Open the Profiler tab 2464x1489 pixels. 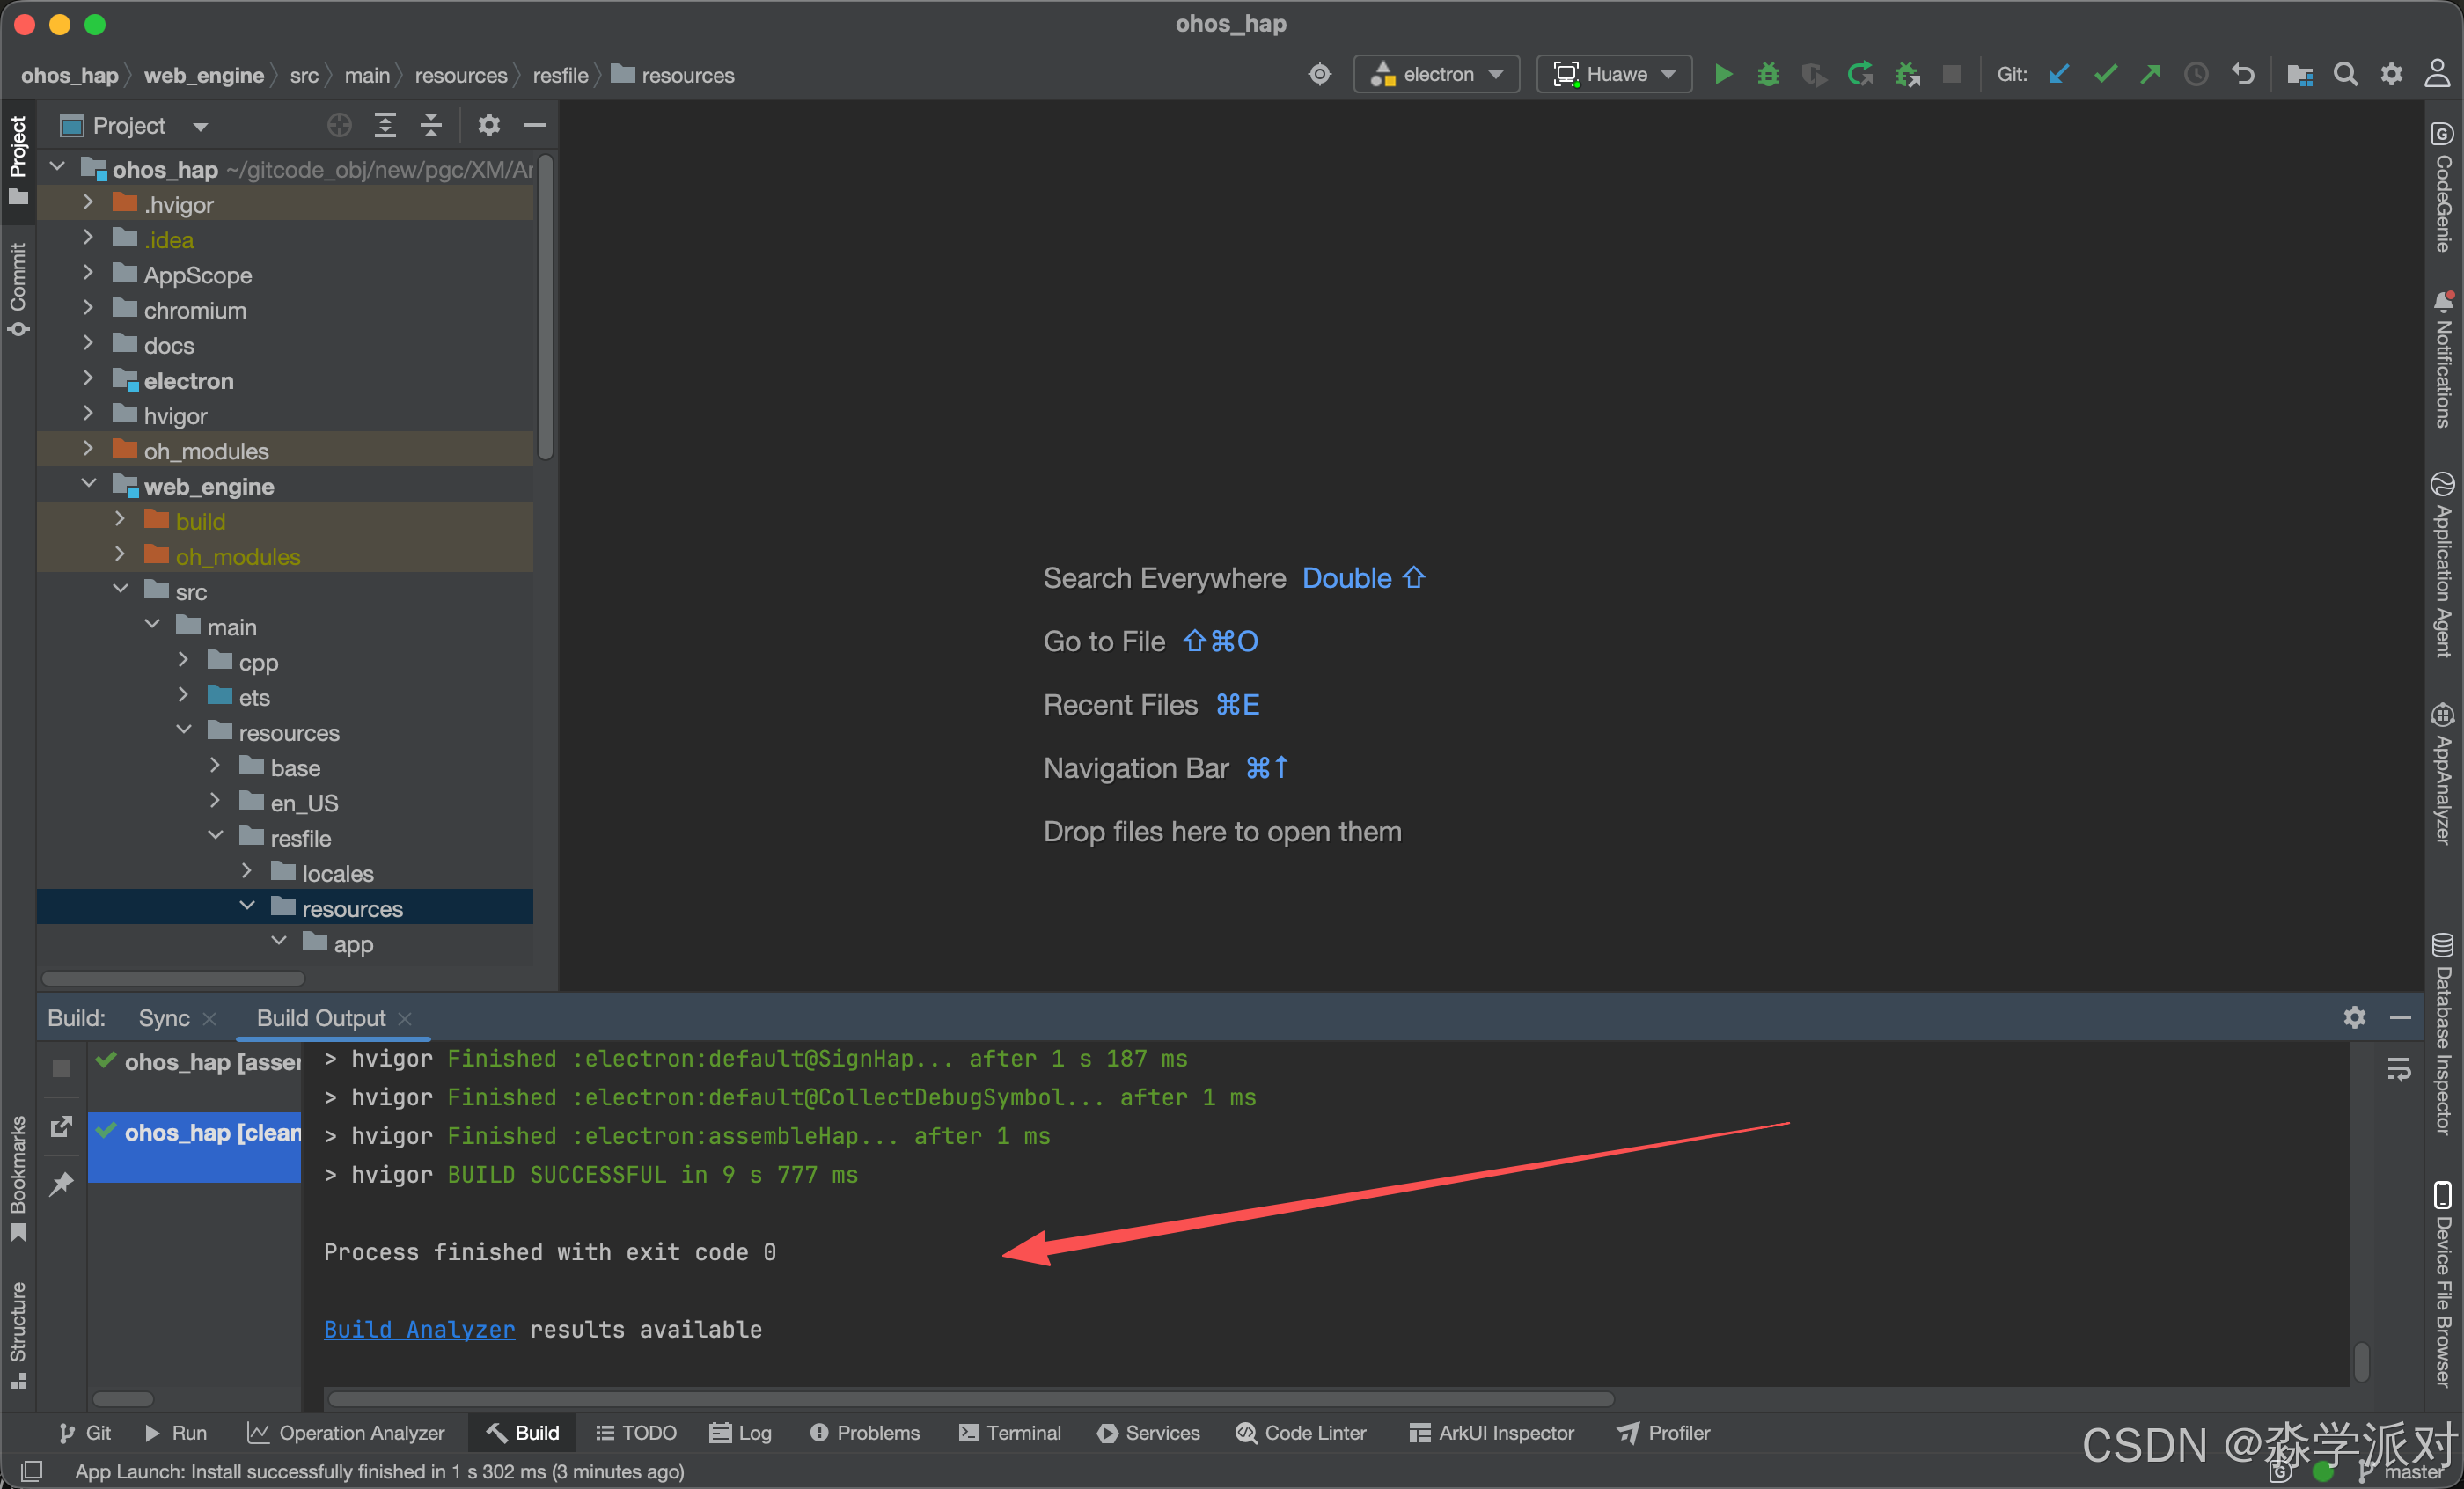[x=1663, y=1433]
